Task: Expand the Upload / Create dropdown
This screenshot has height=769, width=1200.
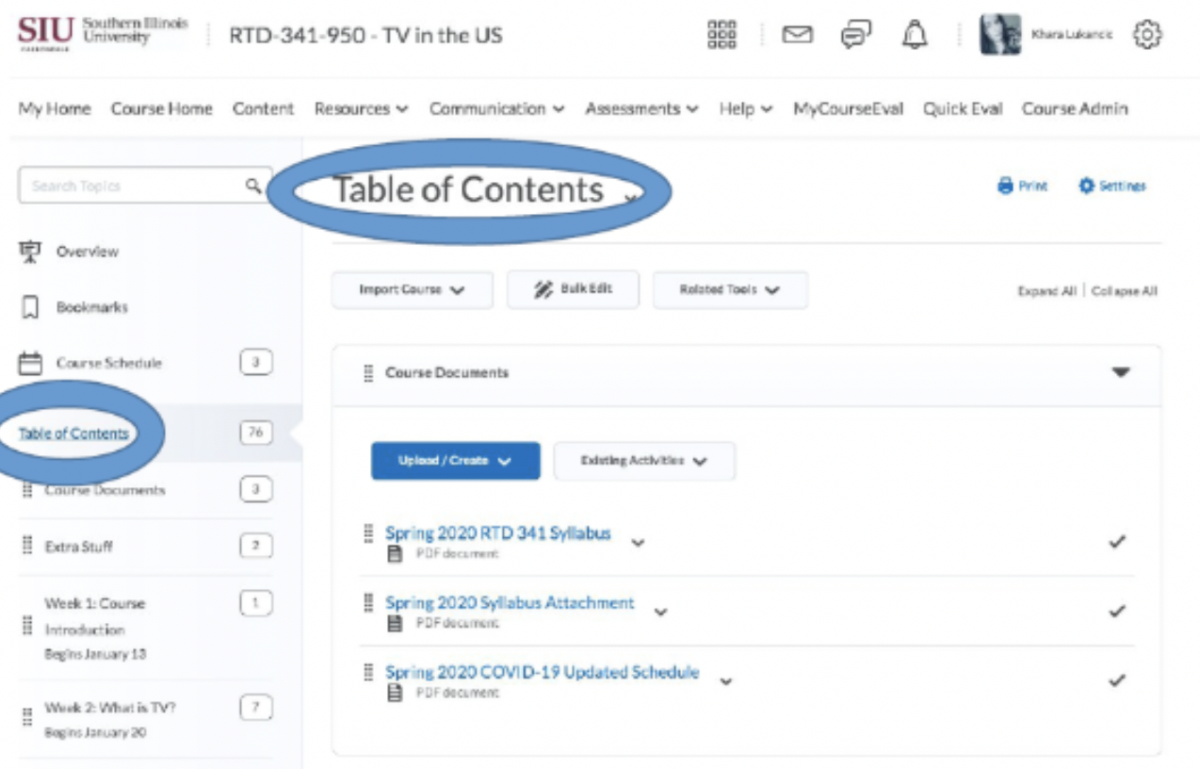Action: [455, 461]
